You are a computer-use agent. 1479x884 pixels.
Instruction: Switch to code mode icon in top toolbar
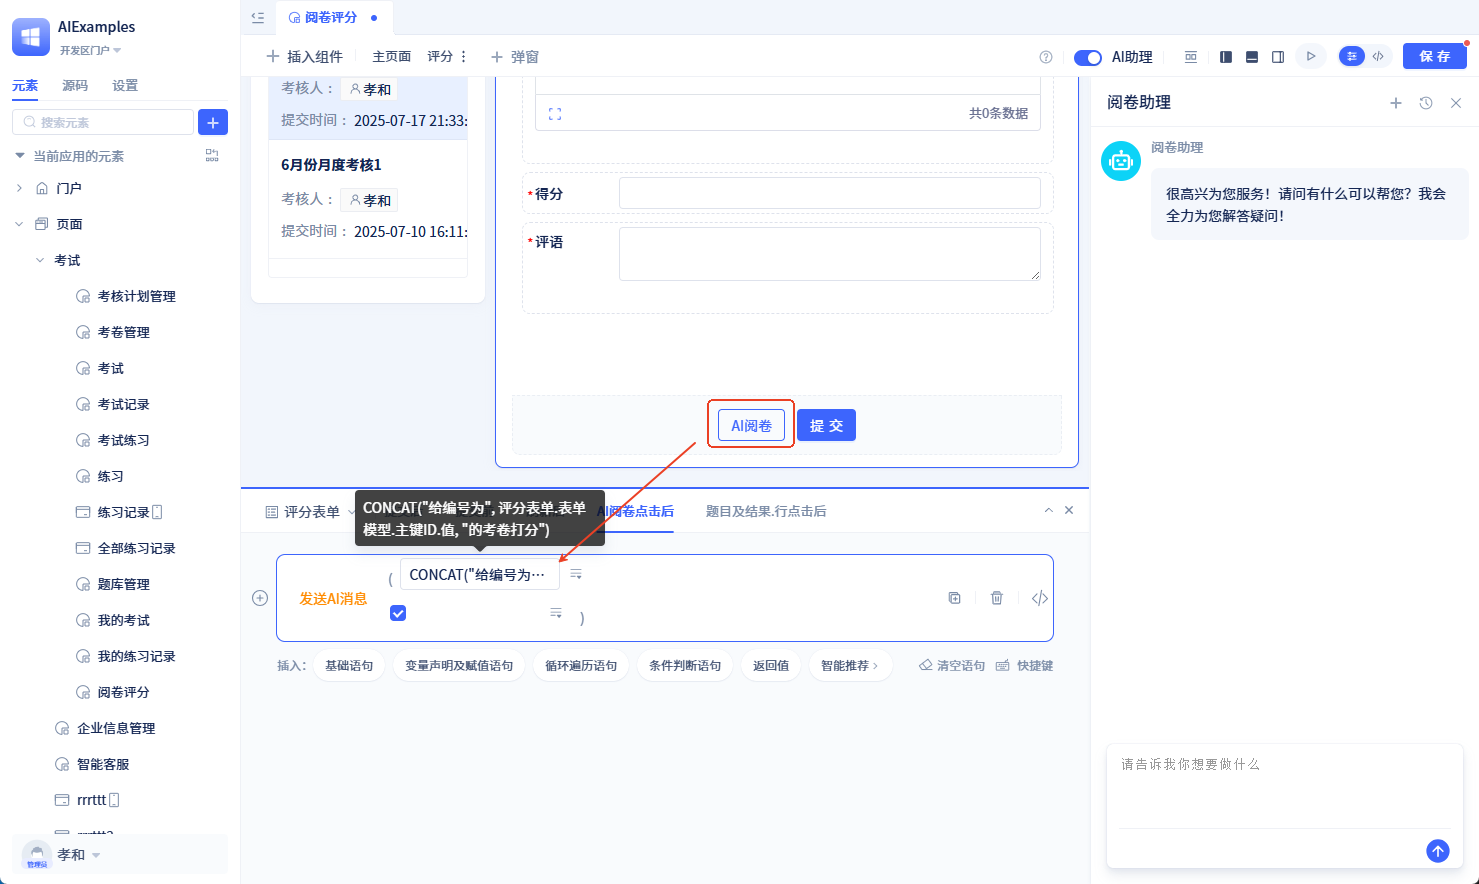pyautogui.click(x=1378, y=57)
